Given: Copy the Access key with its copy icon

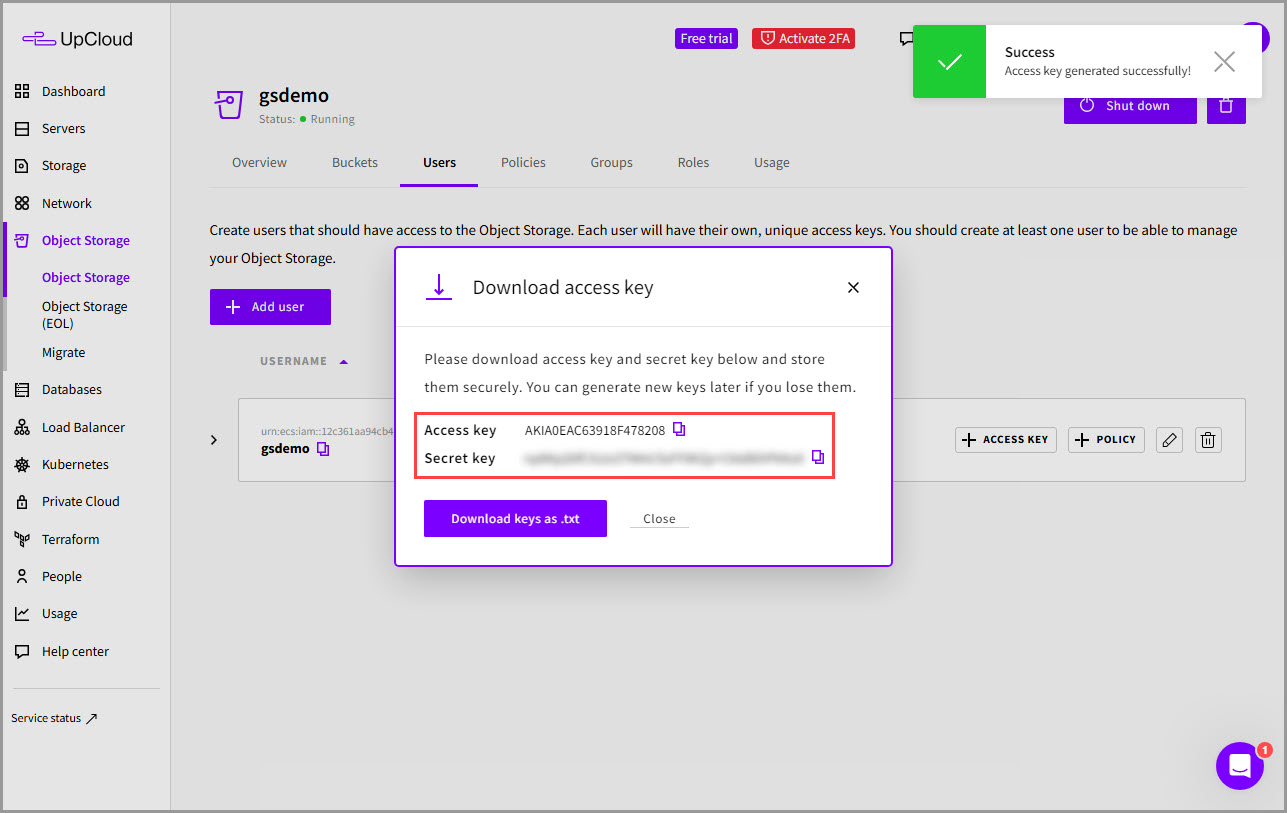Looking at the screenshot, I should coord(679,430).
